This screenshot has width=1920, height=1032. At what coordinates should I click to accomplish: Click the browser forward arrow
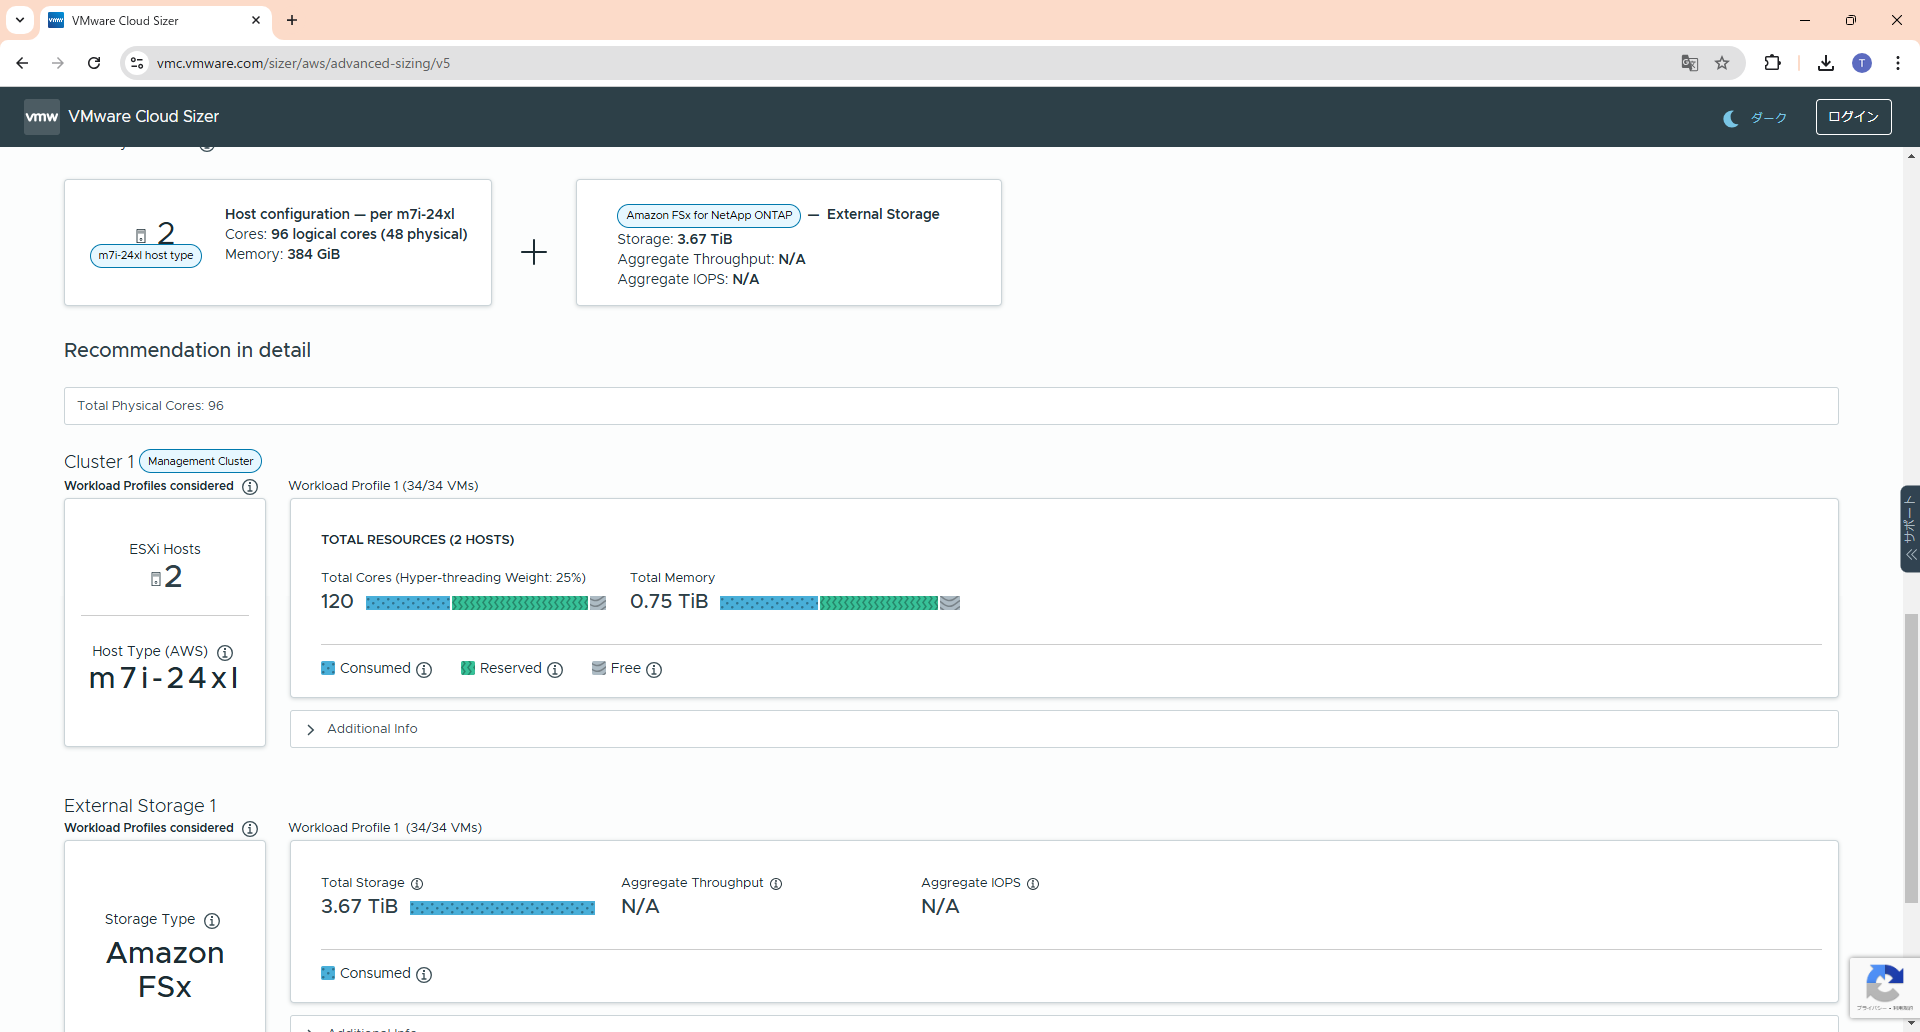(58, 63)
